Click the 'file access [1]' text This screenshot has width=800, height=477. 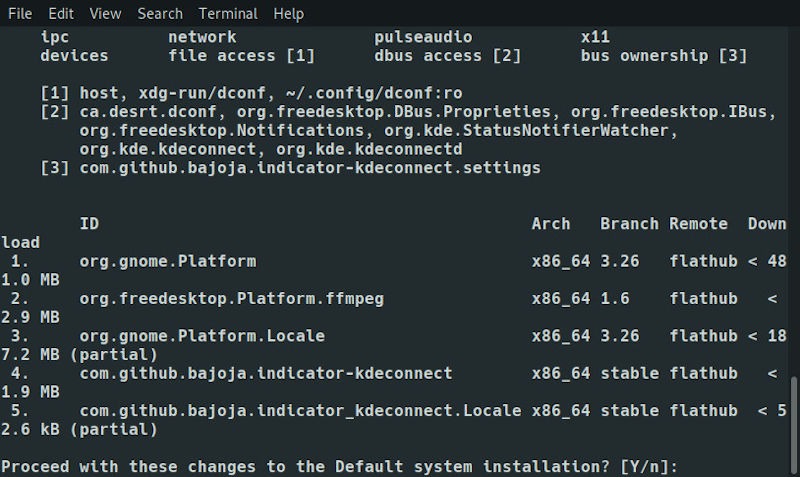click(242, 55)
